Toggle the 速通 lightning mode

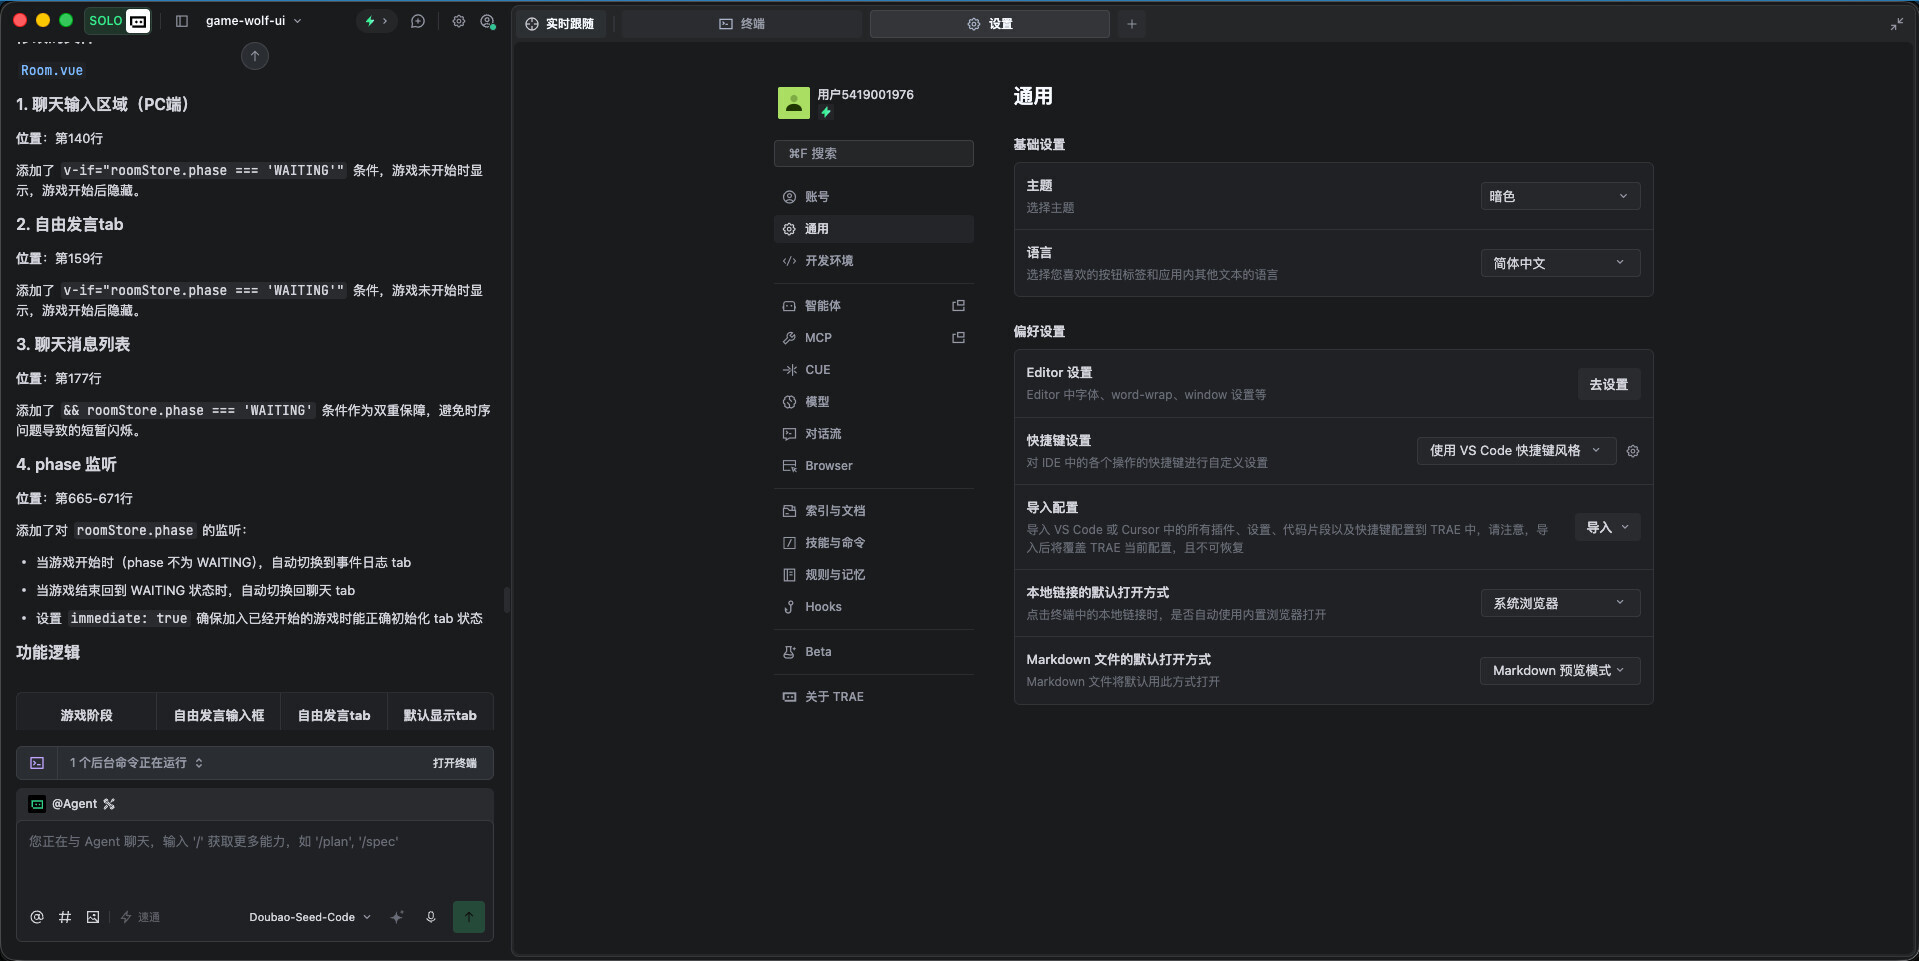(x=140, y=917)
